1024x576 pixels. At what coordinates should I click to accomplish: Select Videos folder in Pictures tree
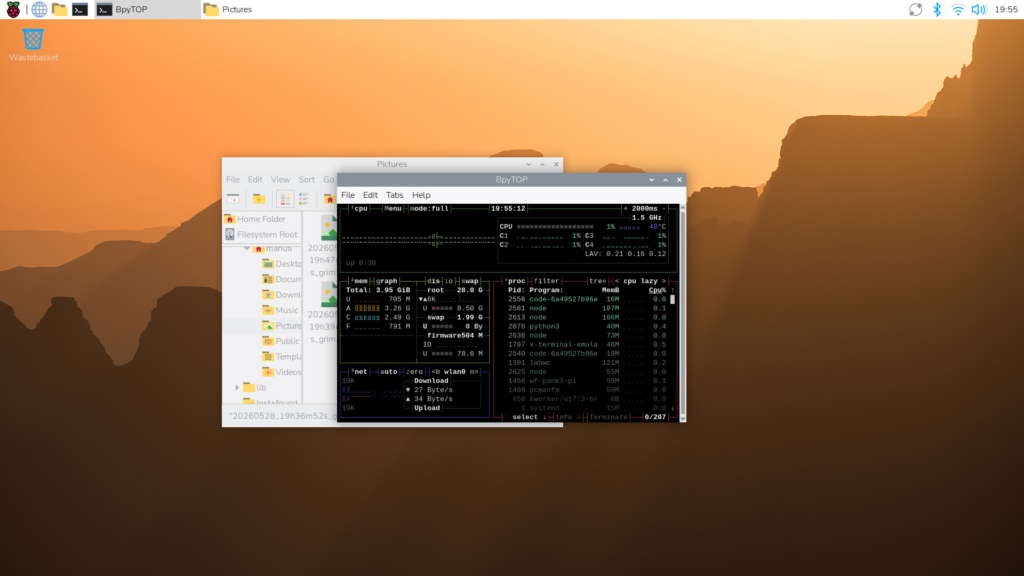point(281,372)
